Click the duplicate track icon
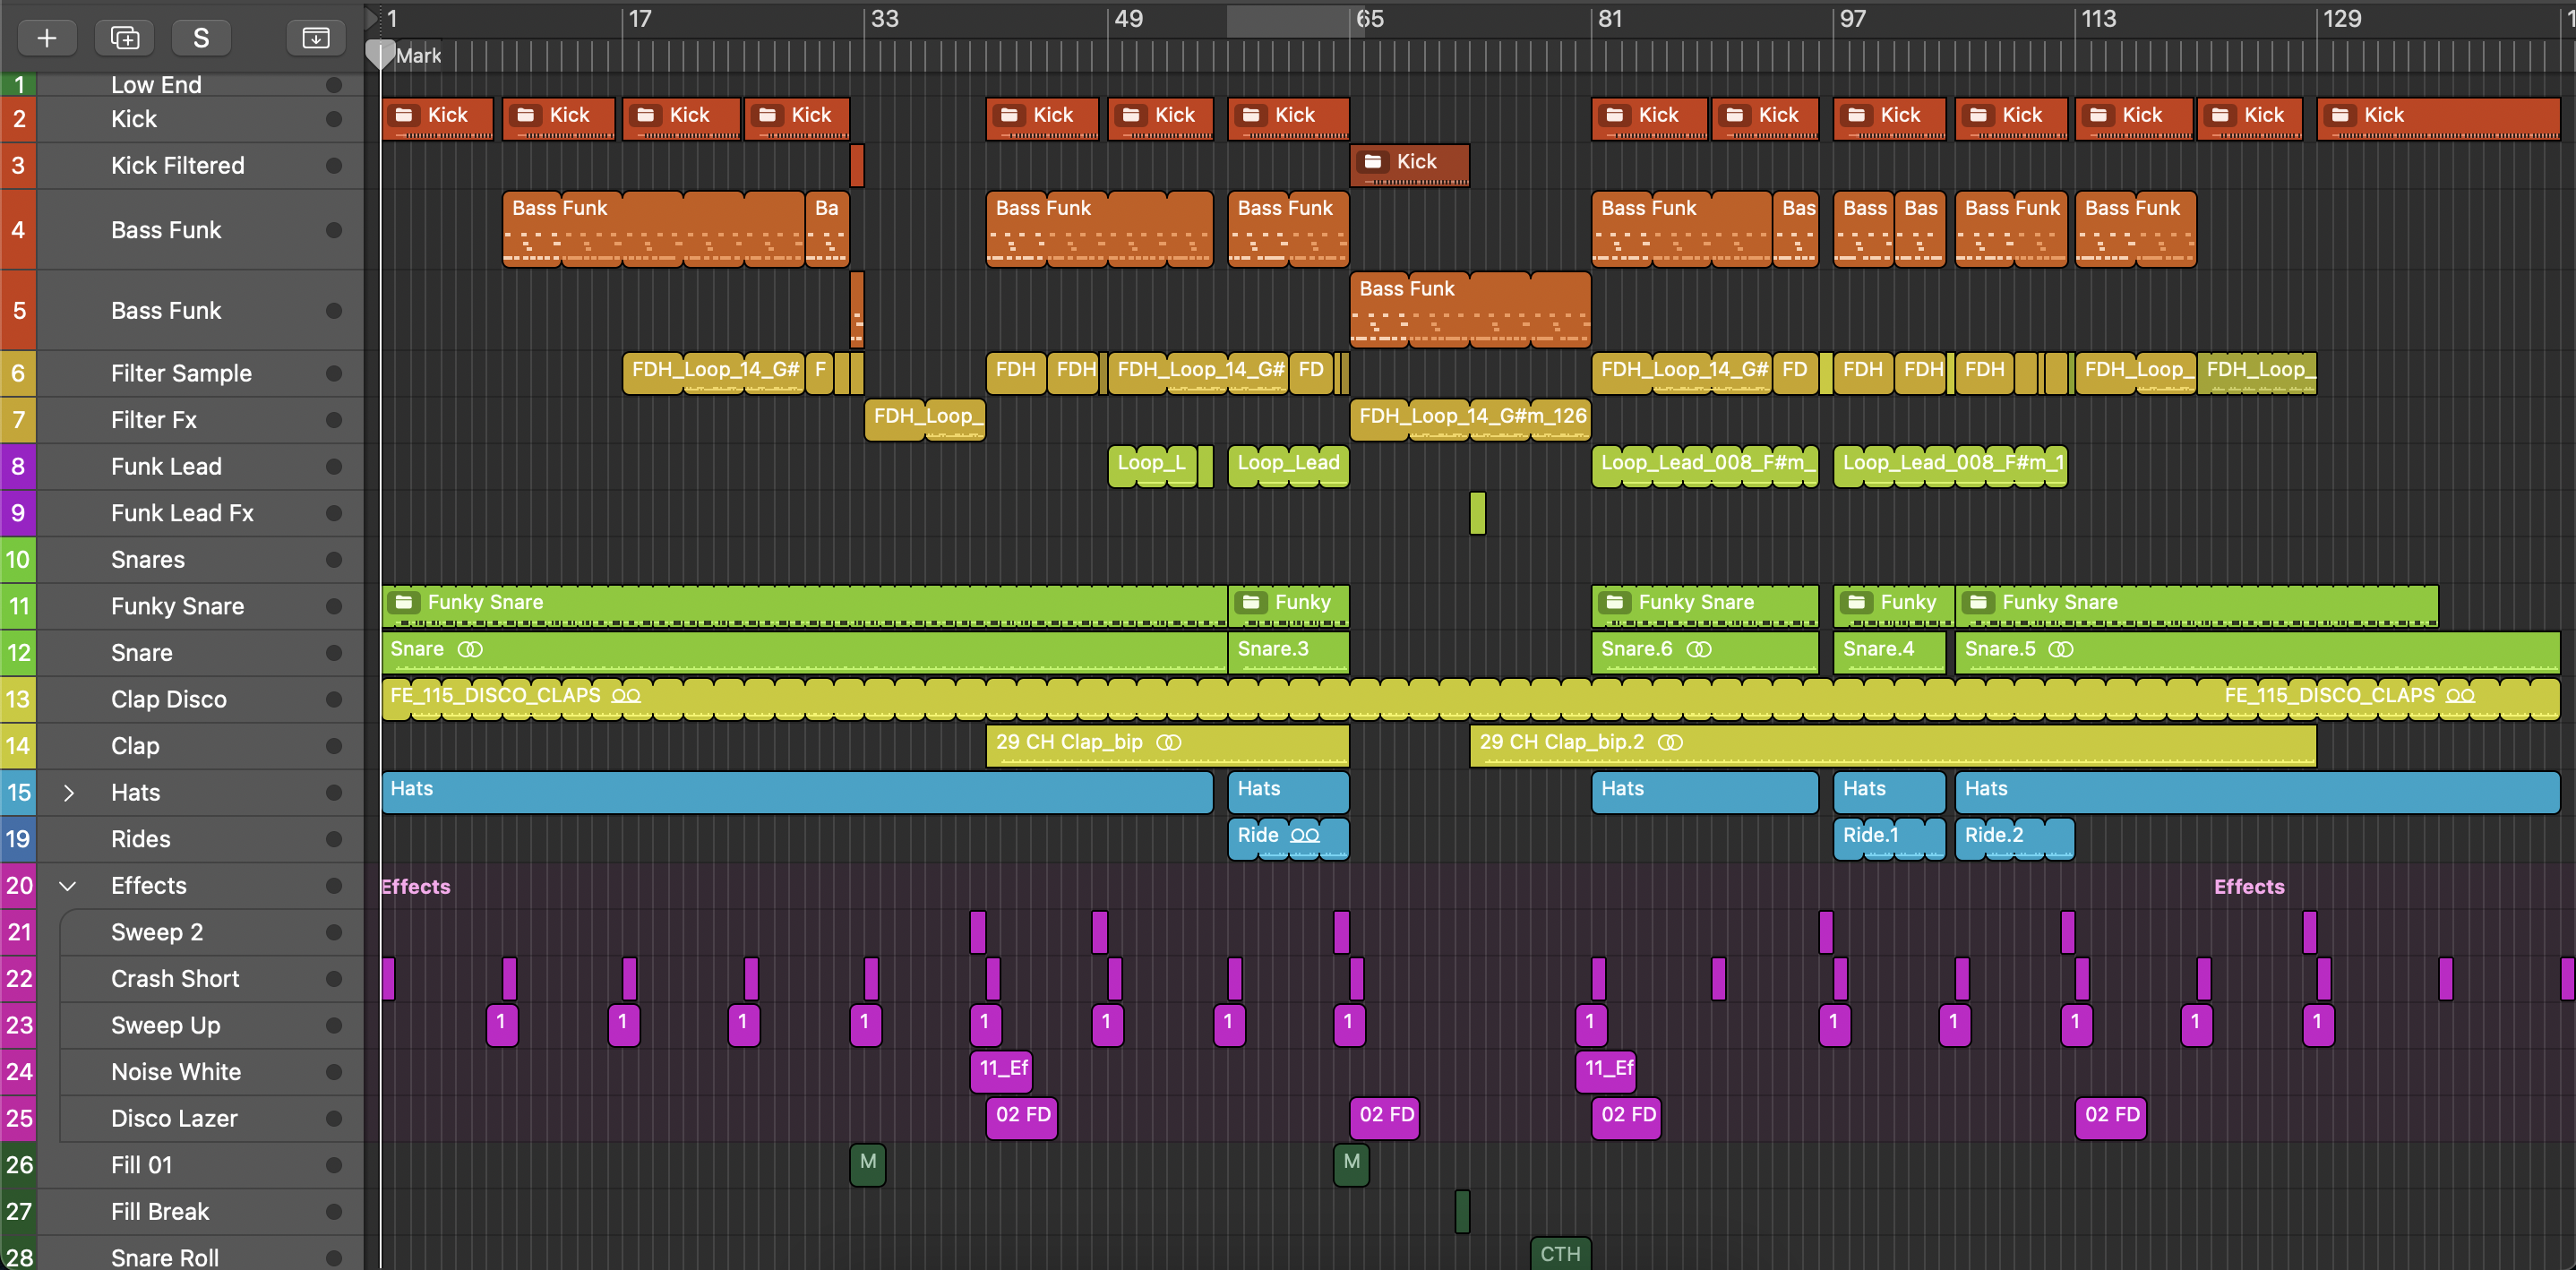Viewport: 2576px width, 1270px height. (x=124, y=38)
